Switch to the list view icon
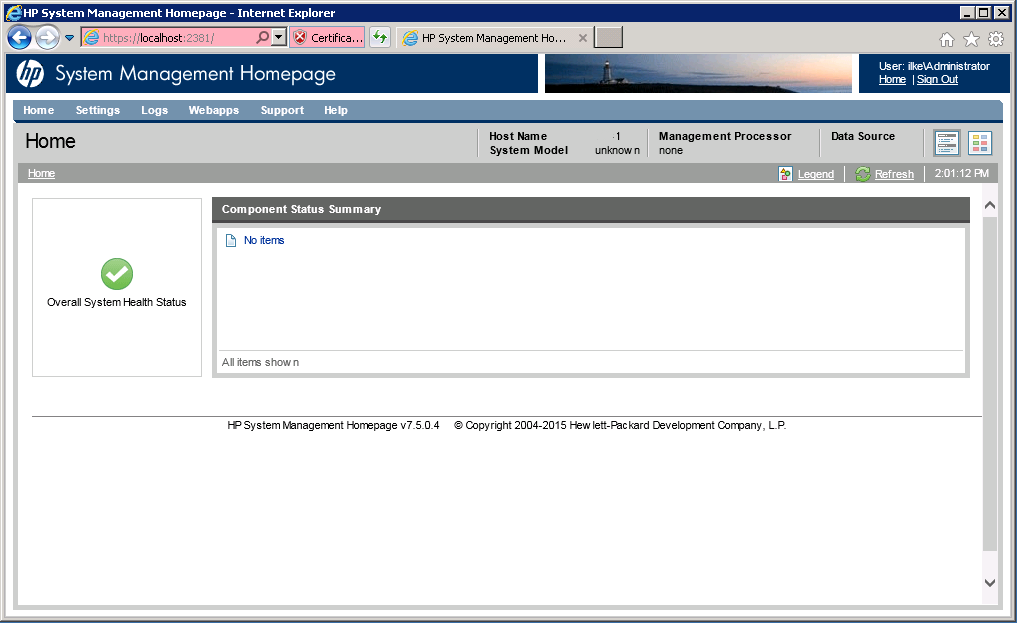Screen dimensions: 1017x623 (x=946, y=143)
